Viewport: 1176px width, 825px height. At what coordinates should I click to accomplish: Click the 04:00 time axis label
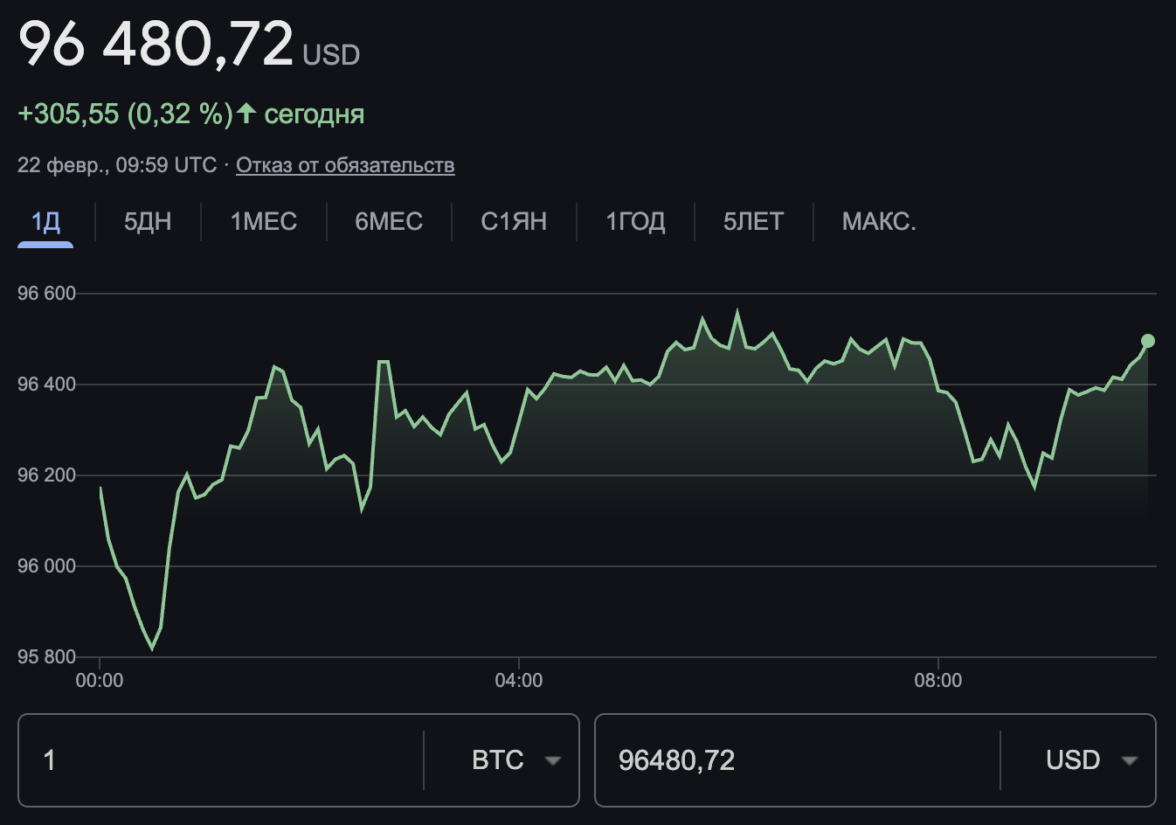click(x=519, y=681)
